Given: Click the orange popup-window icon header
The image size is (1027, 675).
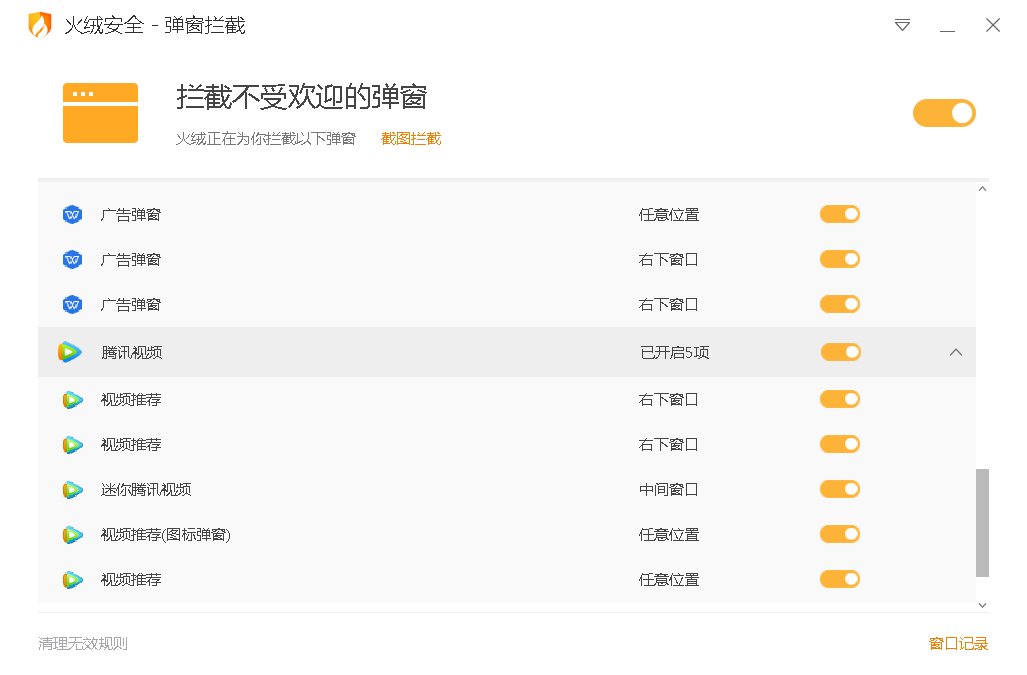Looking at the screenshot, I should (100, 112).
